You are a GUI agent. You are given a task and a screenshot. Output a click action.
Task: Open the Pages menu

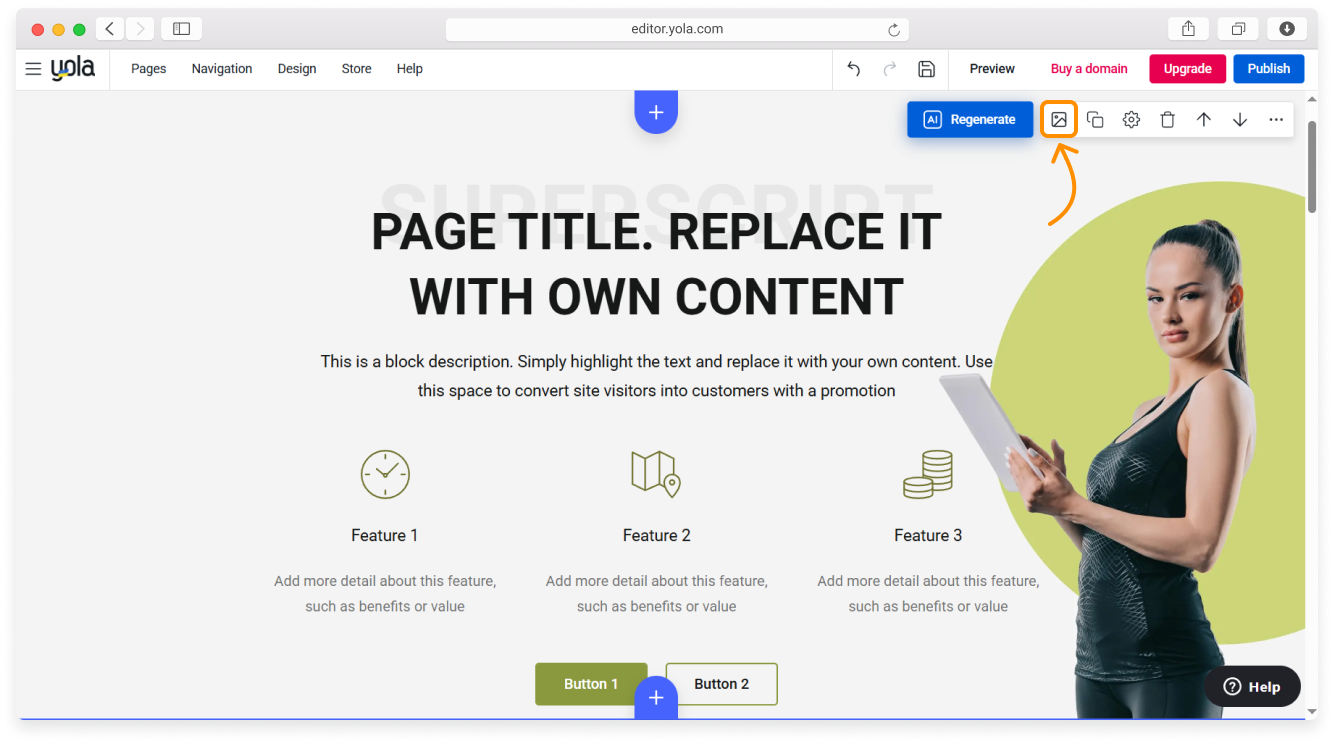click(148, 69)
